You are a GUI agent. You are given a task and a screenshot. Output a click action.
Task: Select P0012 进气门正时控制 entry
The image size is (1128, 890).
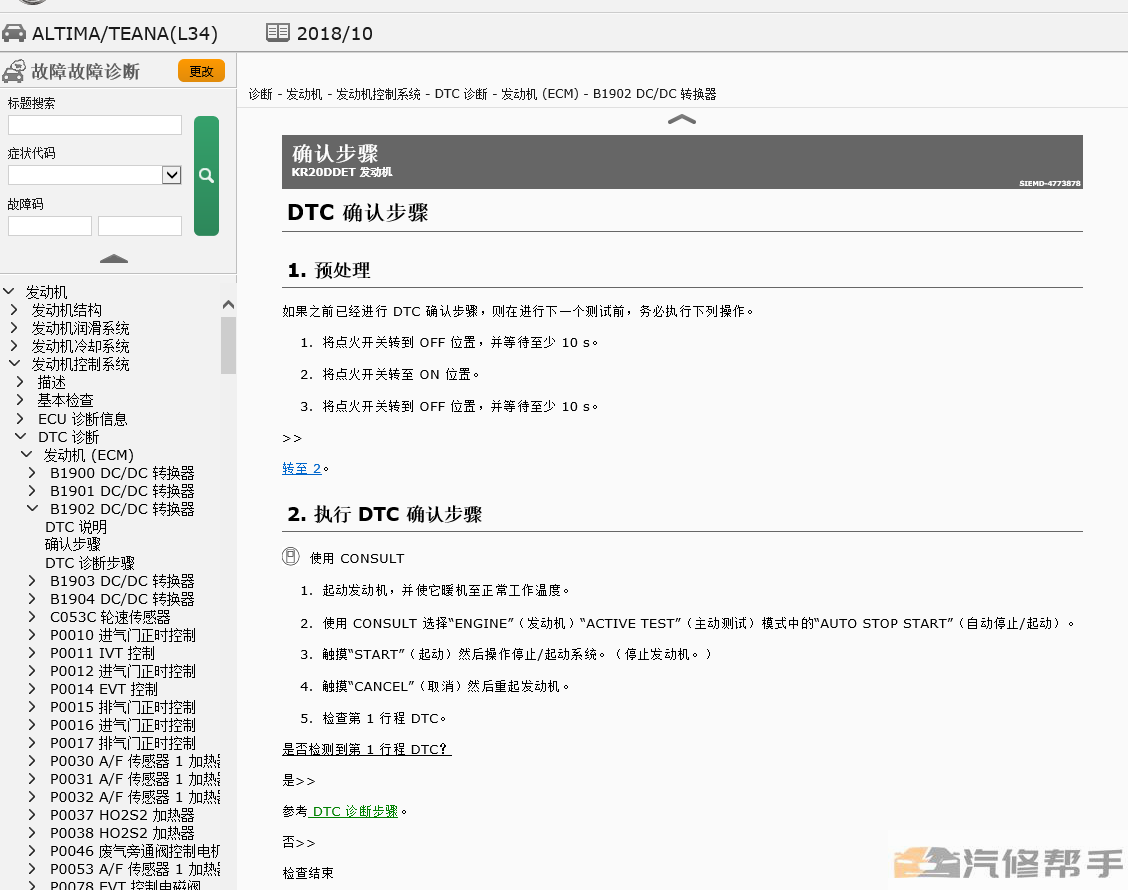click(x=122, y=671)
